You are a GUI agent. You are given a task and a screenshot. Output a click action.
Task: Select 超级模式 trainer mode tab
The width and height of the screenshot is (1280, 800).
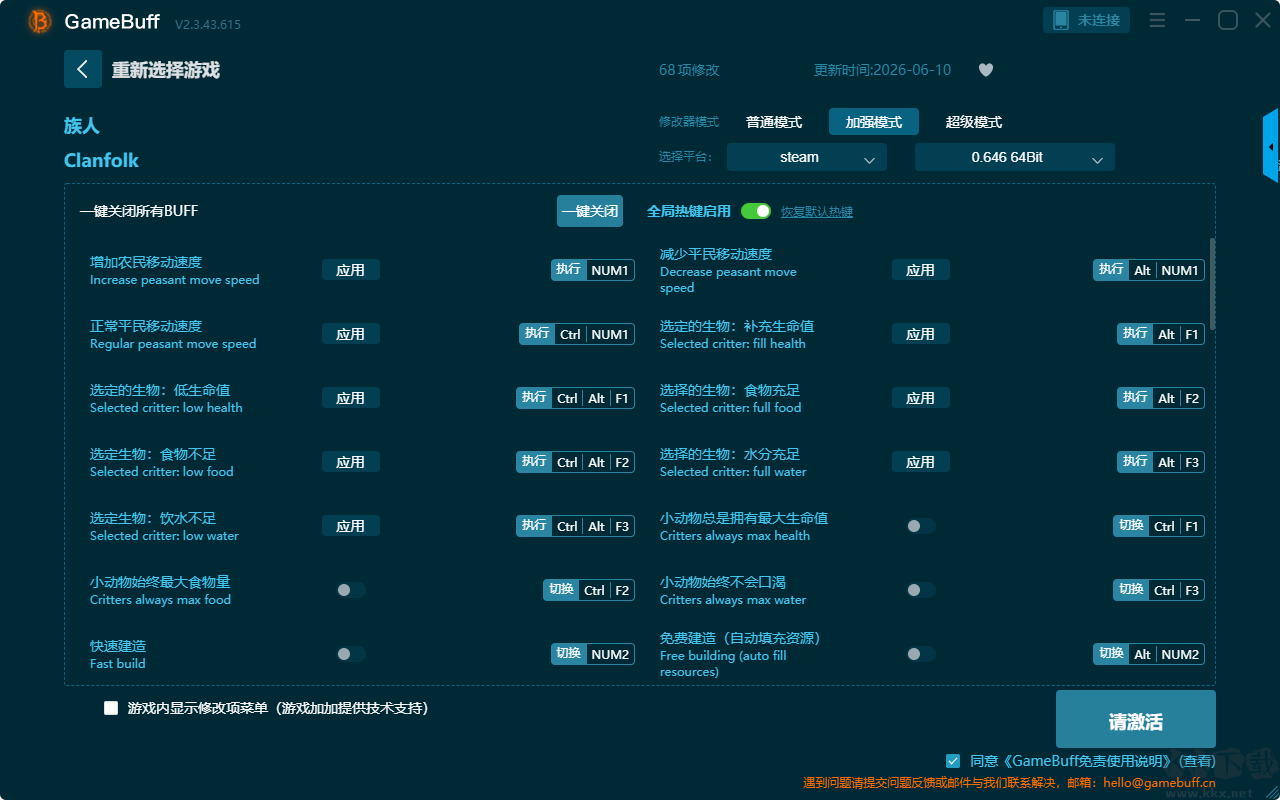coord(974,122)
